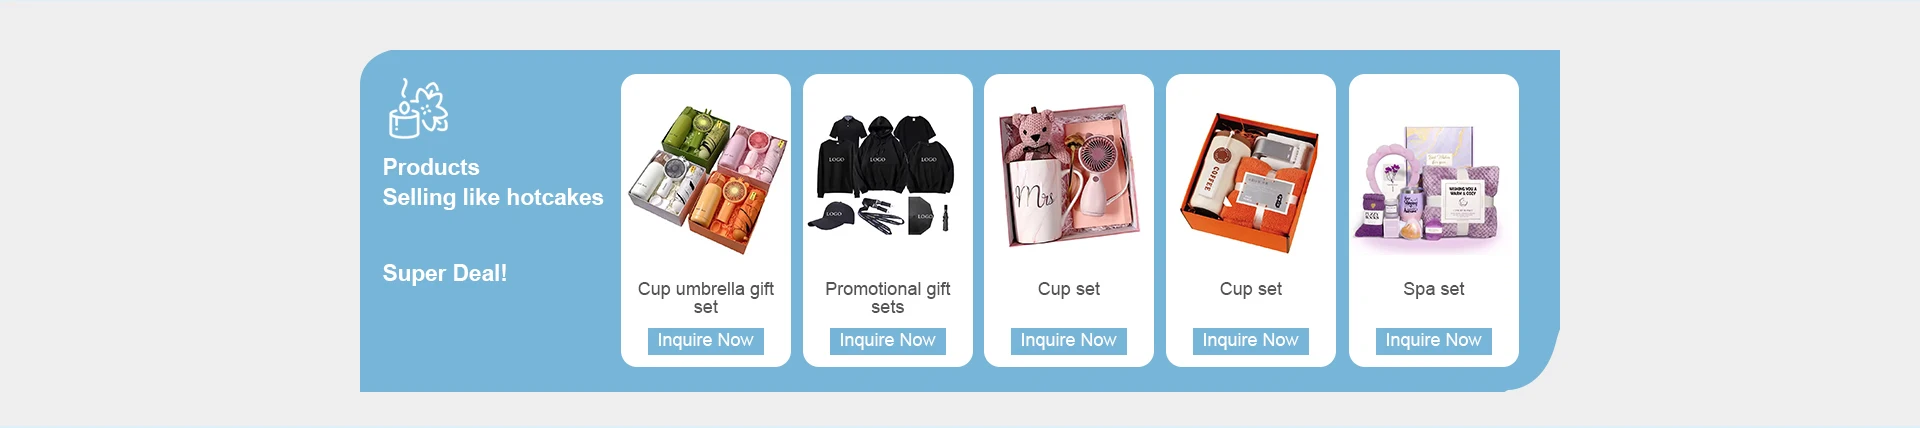This screenshot has height=428, width=1920.
Task: Open the Cup umbrella gift set image
Action: pos(706,179)
